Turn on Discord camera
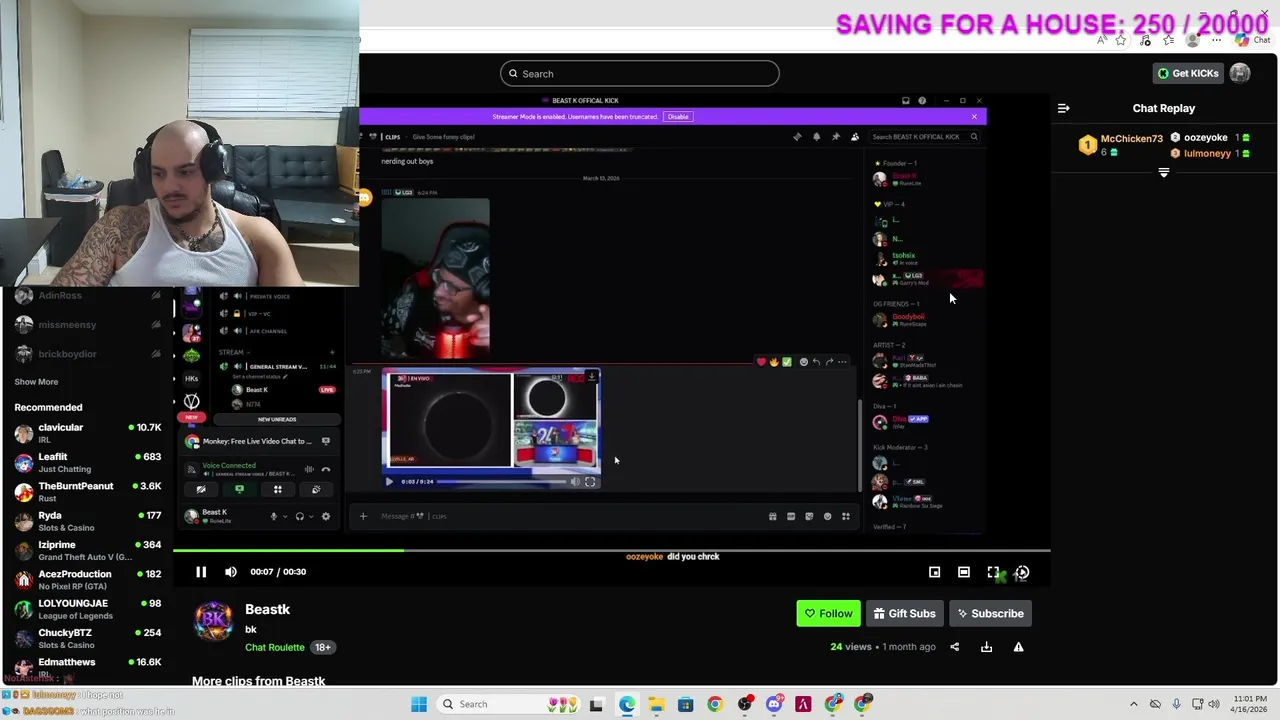The height and width of the screenshot is (720, 1280). (x=201, y=490)
